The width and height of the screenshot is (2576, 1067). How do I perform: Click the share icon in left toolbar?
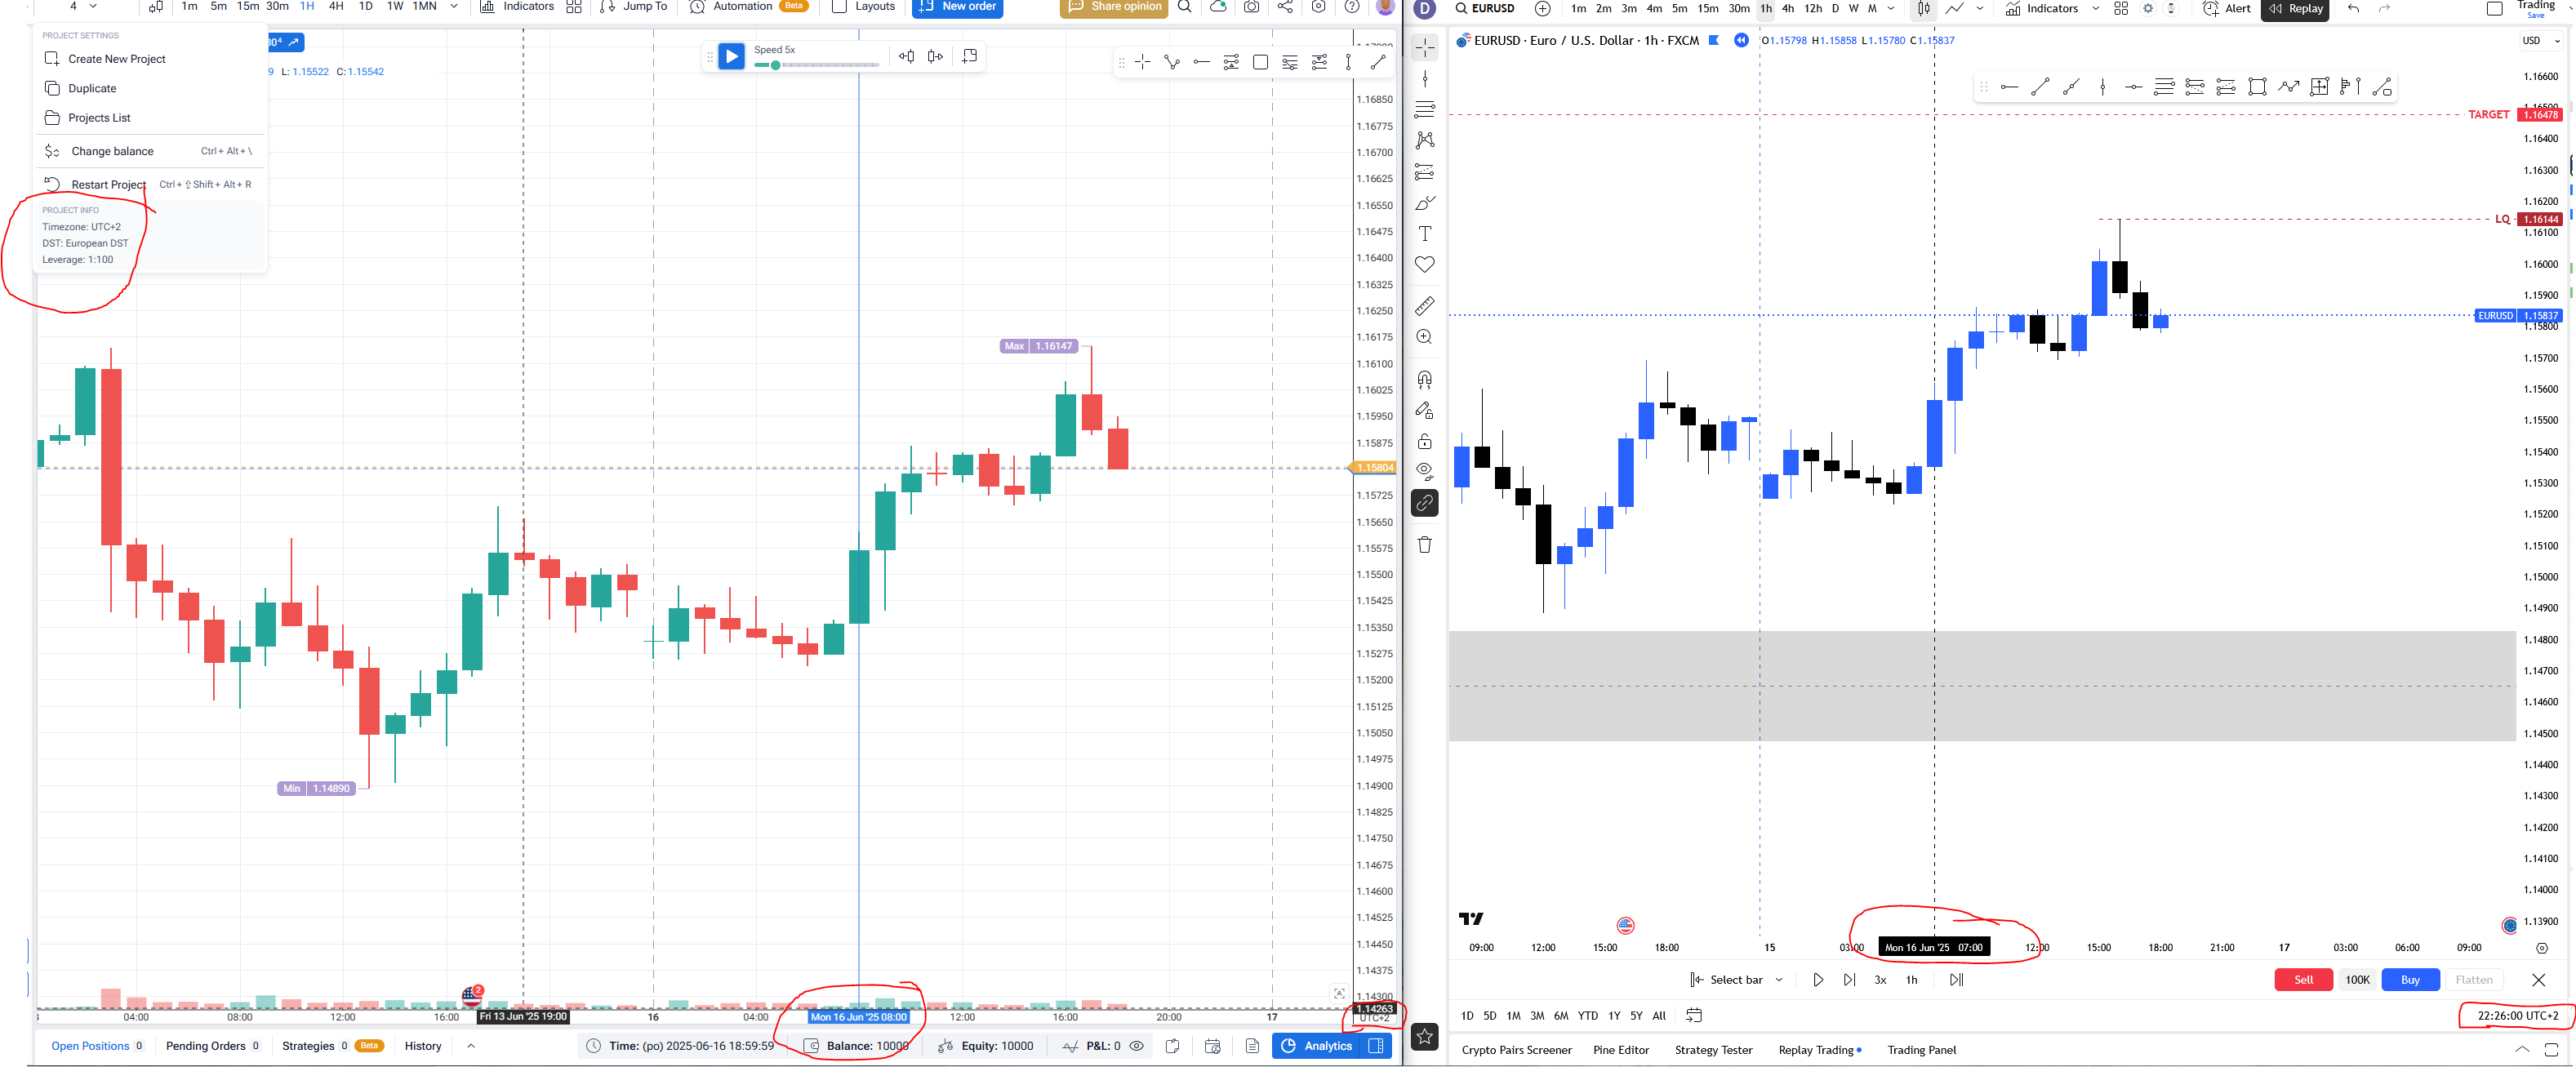click(1285, 6)
